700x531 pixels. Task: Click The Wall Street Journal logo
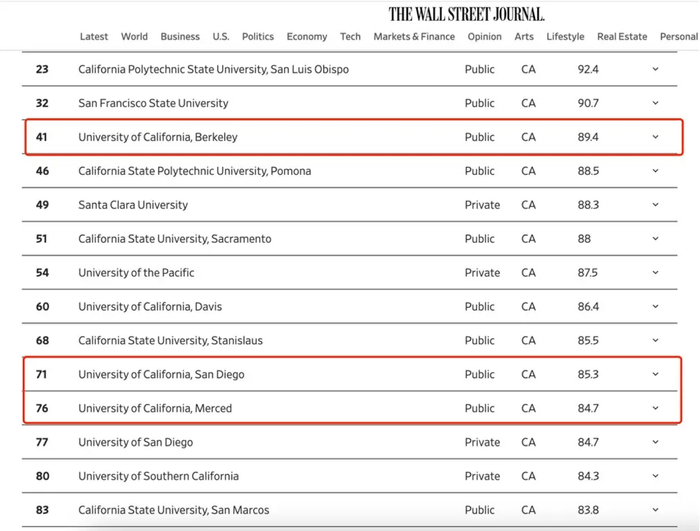point(466,14)
